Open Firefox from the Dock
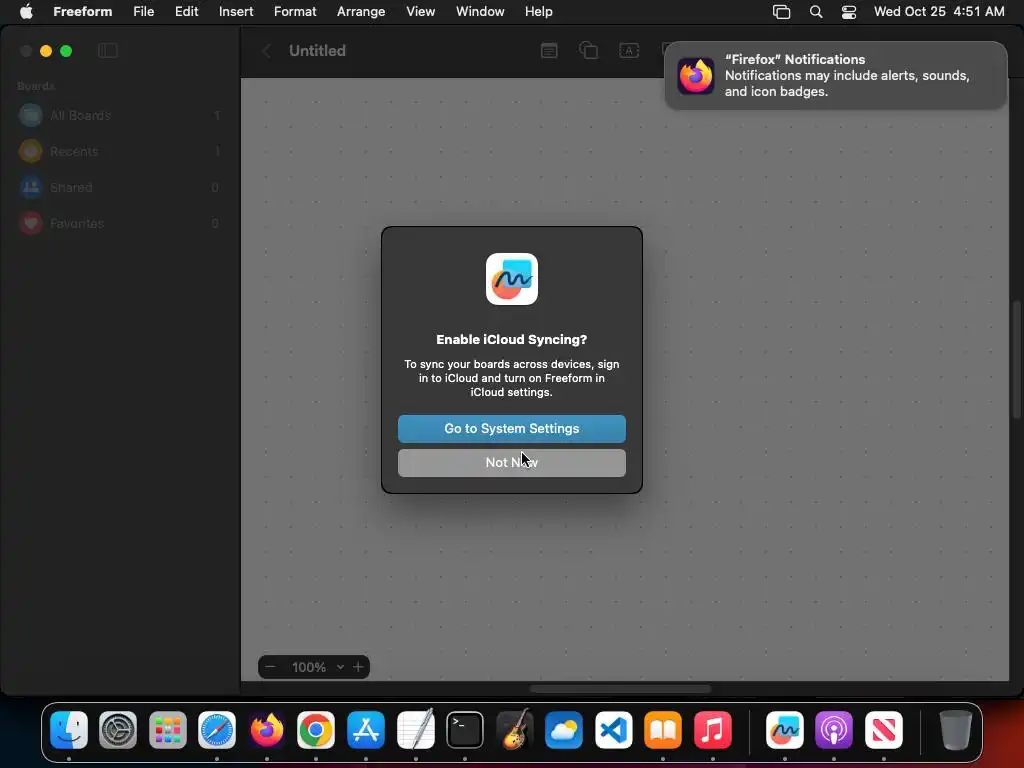 266,729
